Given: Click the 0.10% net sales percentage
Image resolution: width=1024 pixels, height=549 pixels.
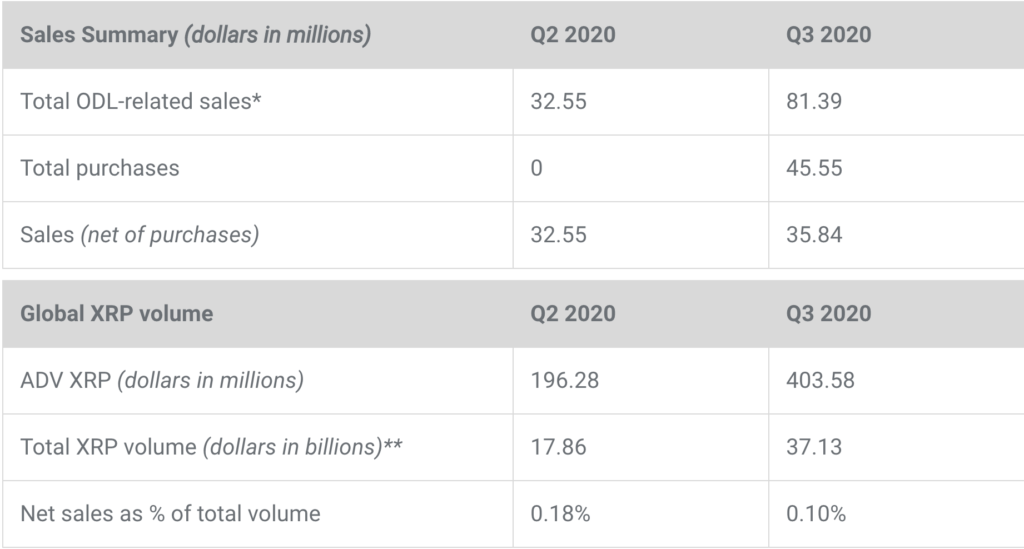Looking at the screenshot, I should [816, 514].
